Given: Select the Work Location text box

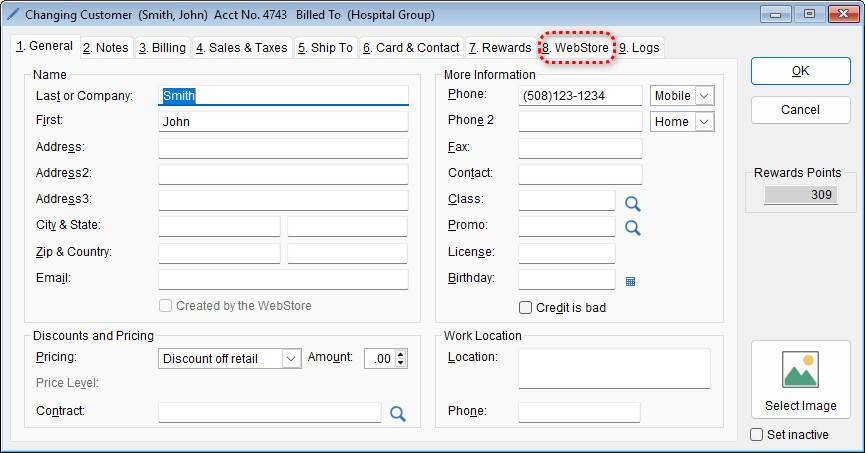Looking at the screenshot, I should pos(613,368).
